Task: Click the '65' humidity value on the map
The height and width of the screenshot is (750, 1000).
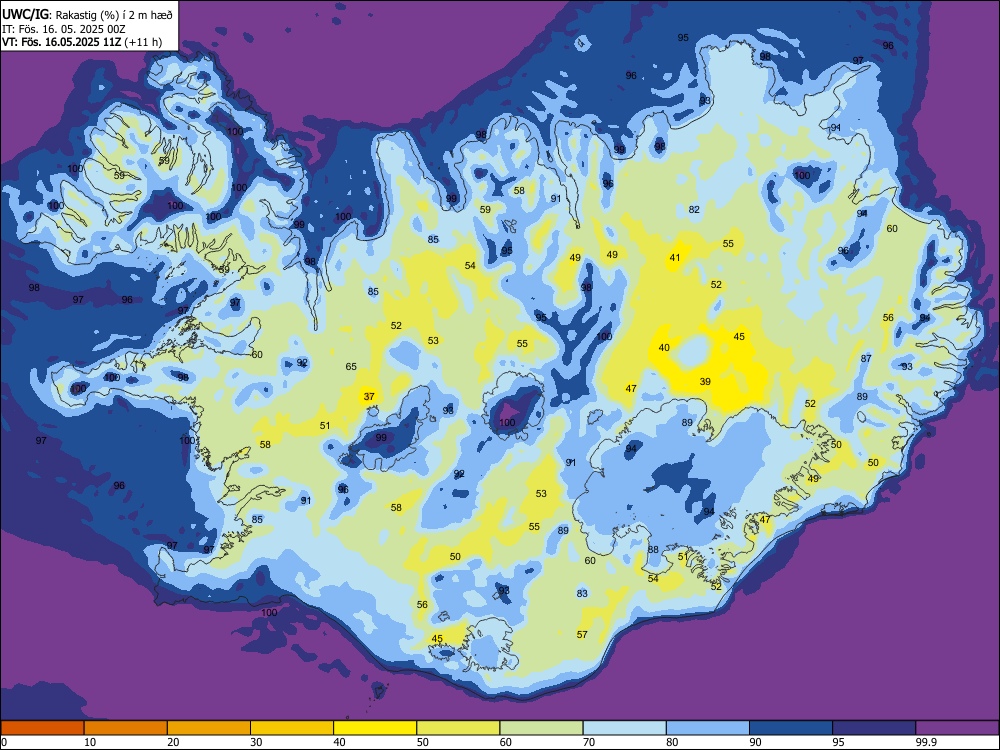Action: coord(351,367)
